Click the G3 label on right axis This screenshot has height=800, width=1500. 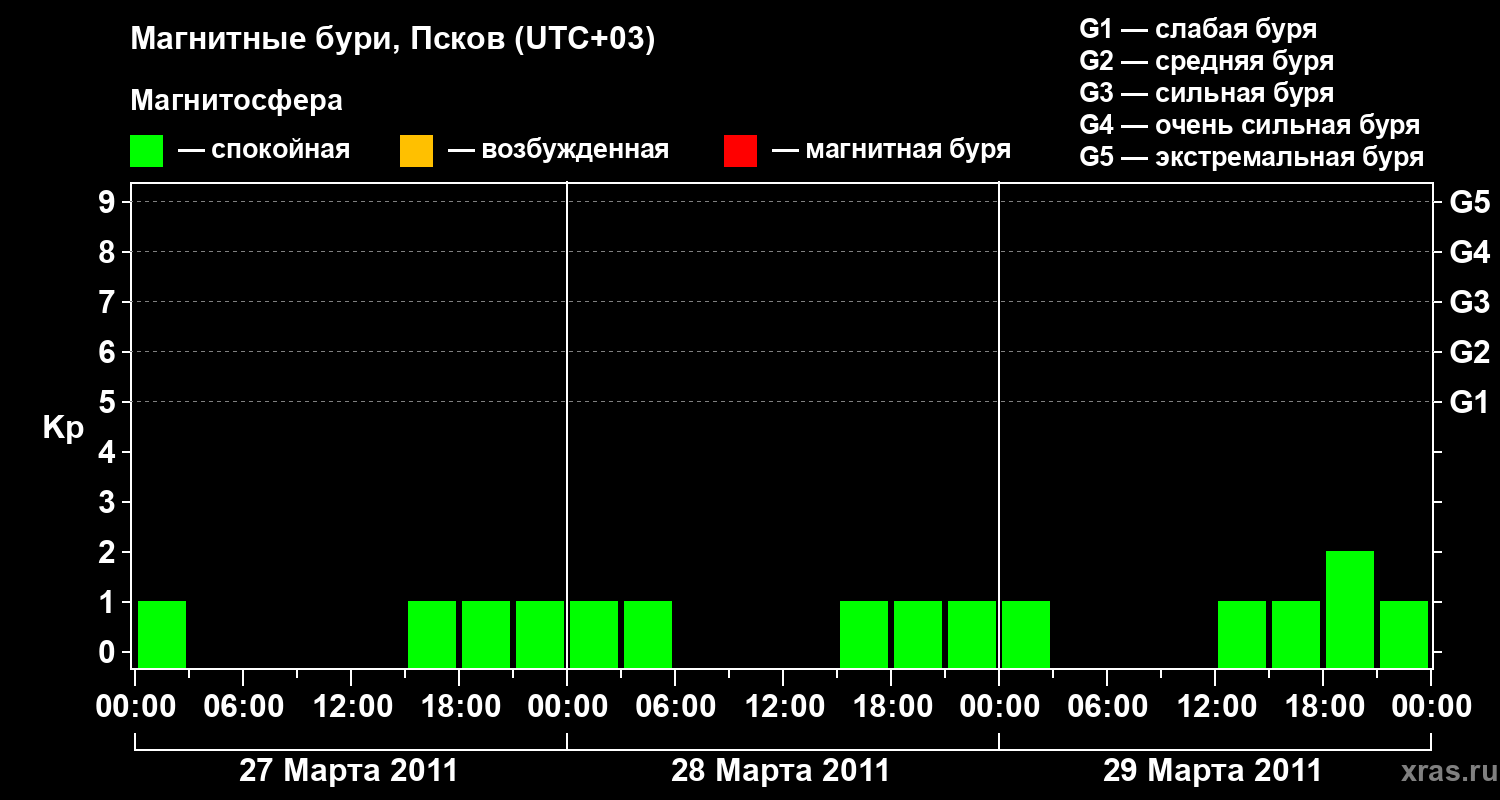(1470, 302)
